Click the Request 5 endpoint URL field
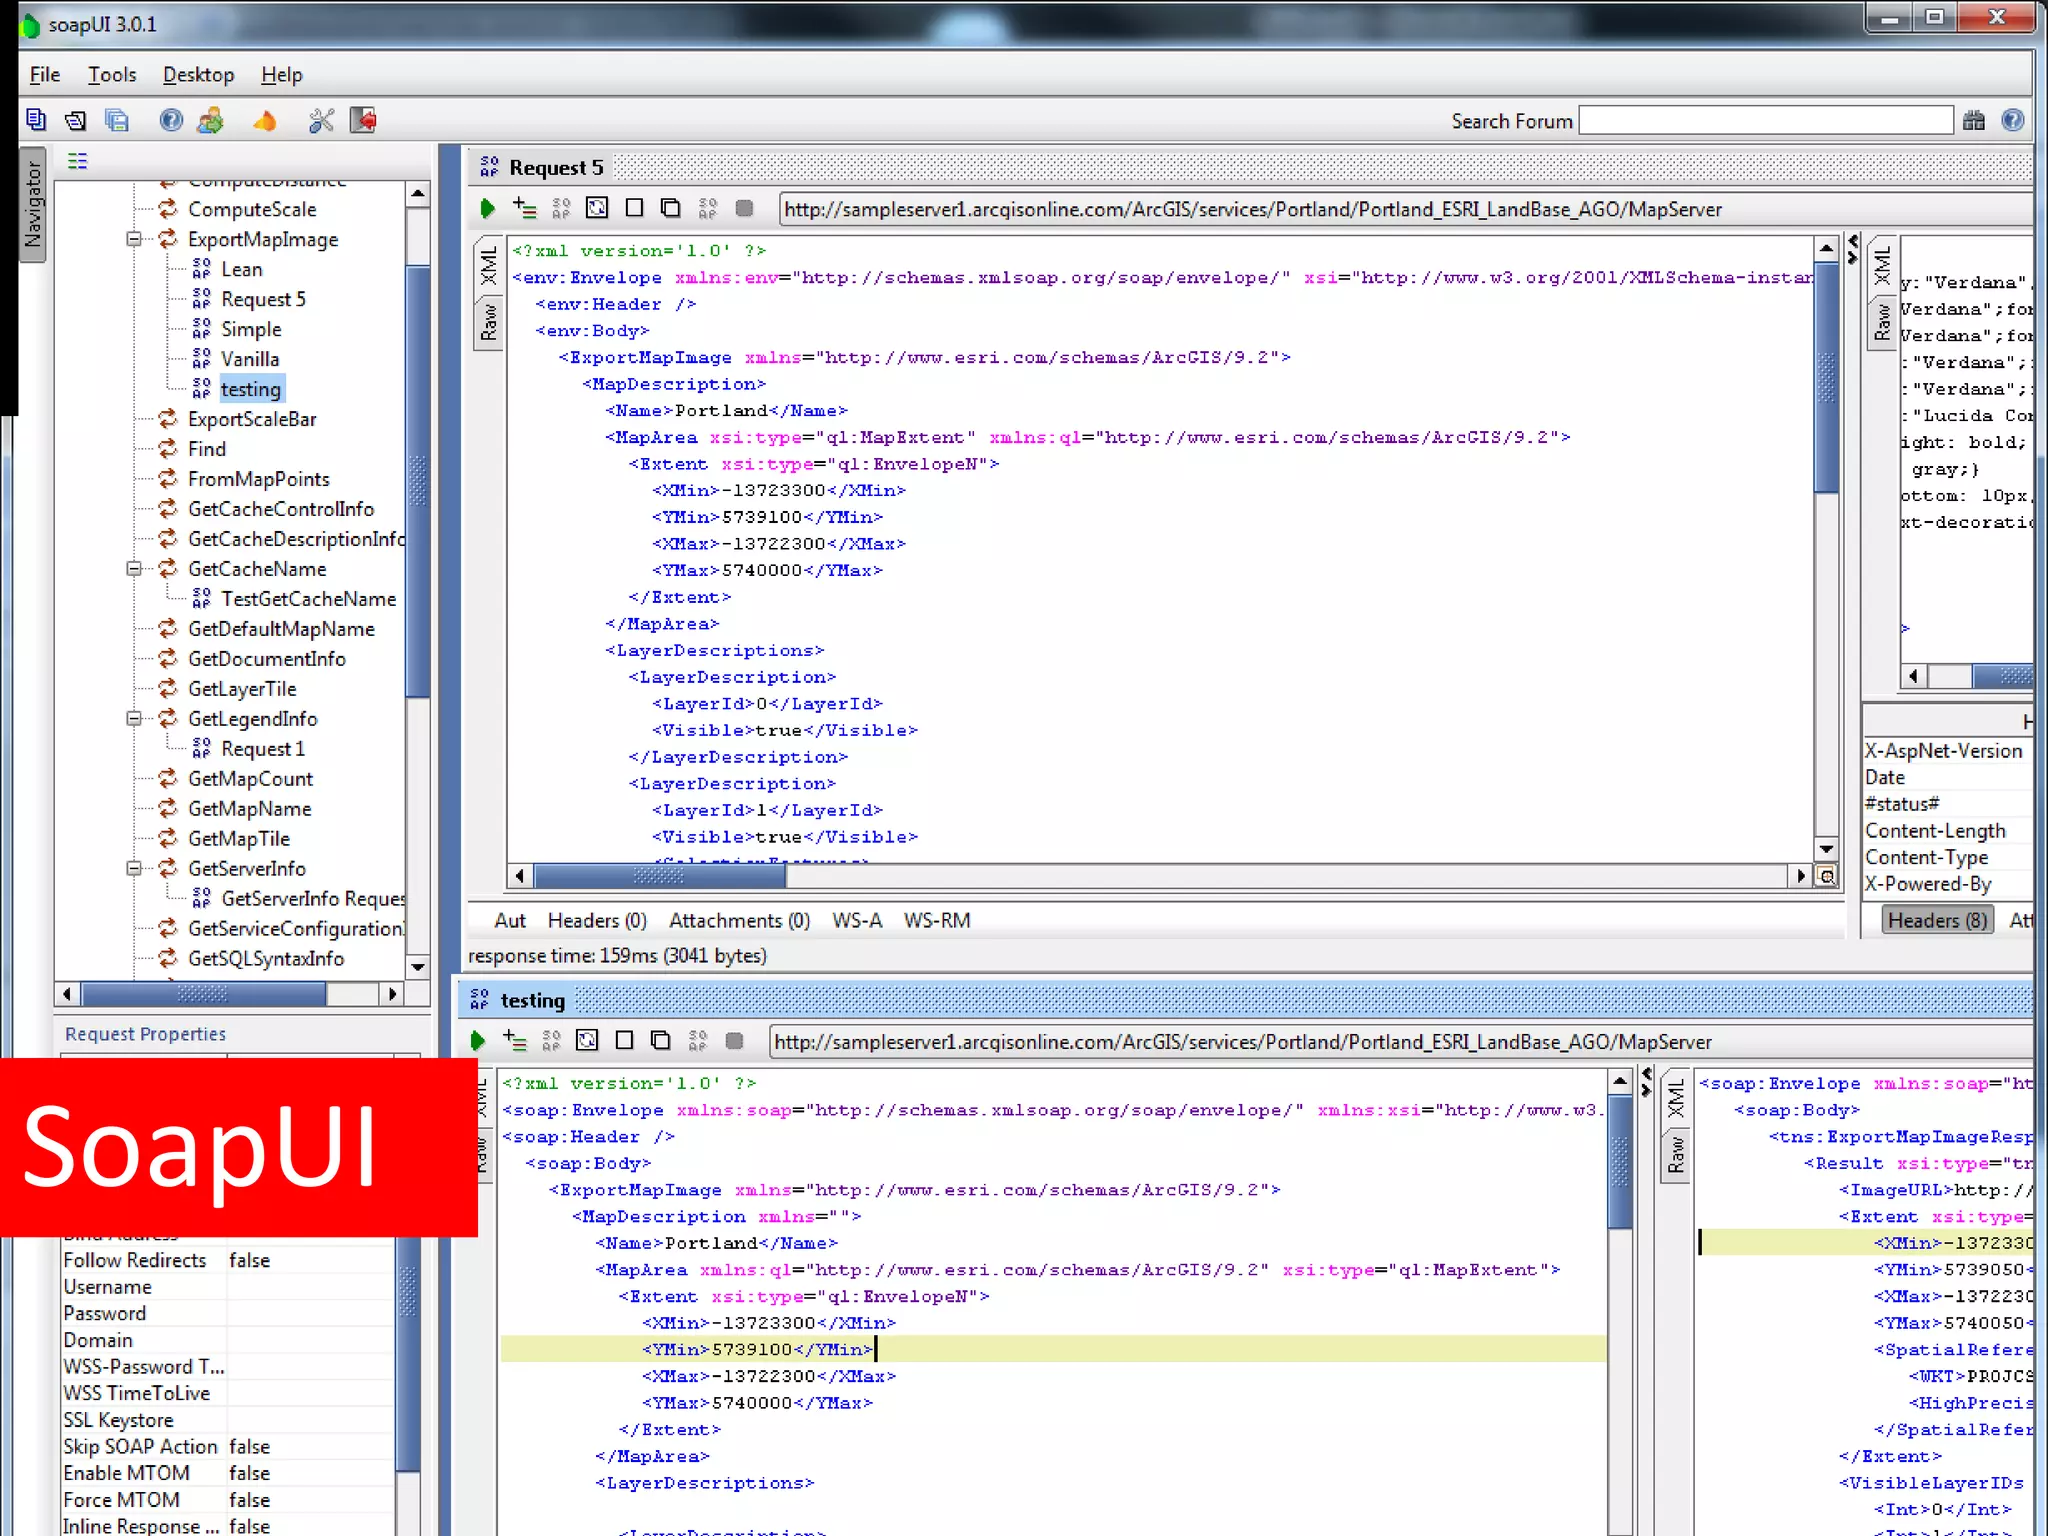The width and height of the screenshot is (2048, 1536). [x=1405, y=209]
